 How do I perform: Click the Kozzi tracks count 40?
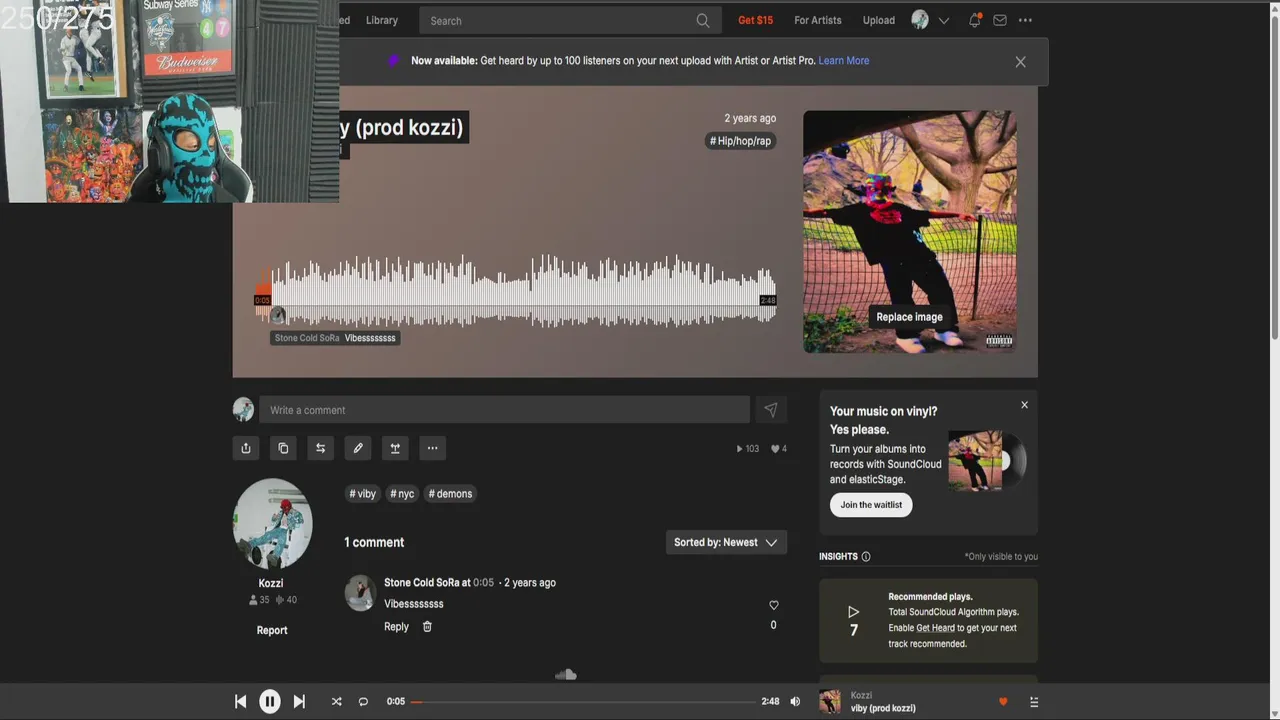tap(286, 600)
